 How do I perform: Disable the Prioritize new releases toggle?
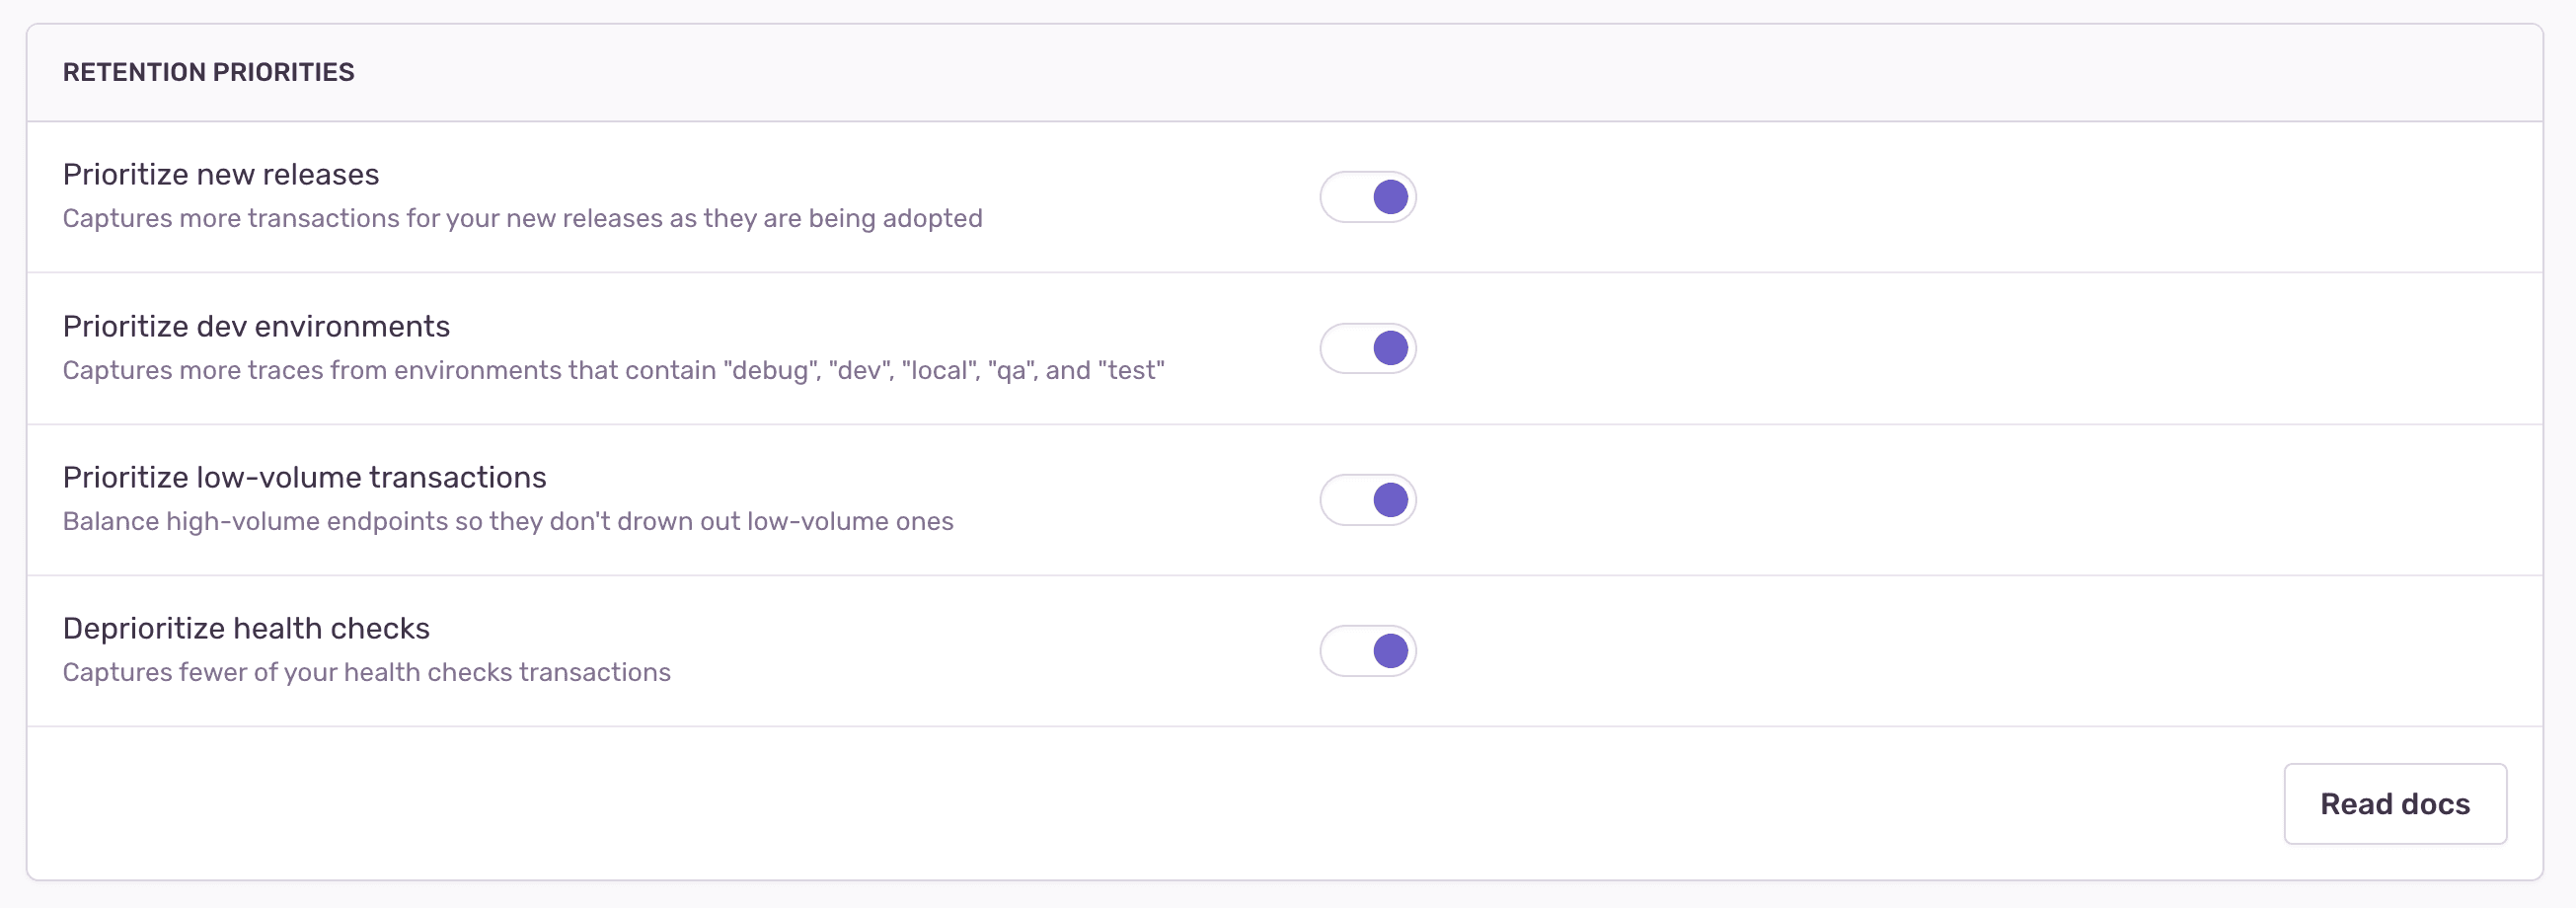click(x=1368, y=197)
